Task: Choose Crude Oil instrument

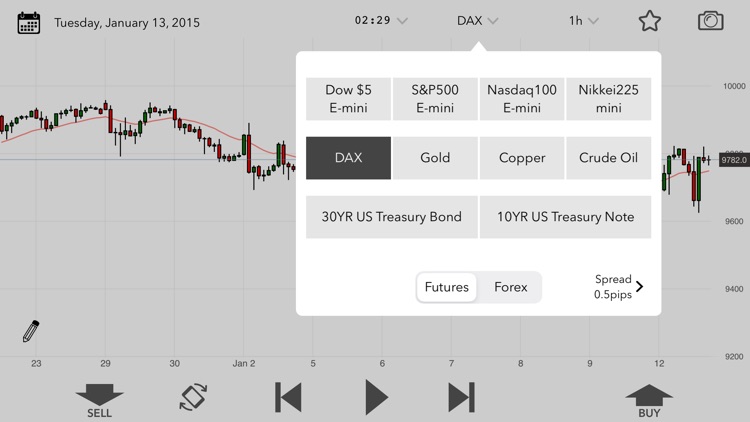Action: (608, 158)
